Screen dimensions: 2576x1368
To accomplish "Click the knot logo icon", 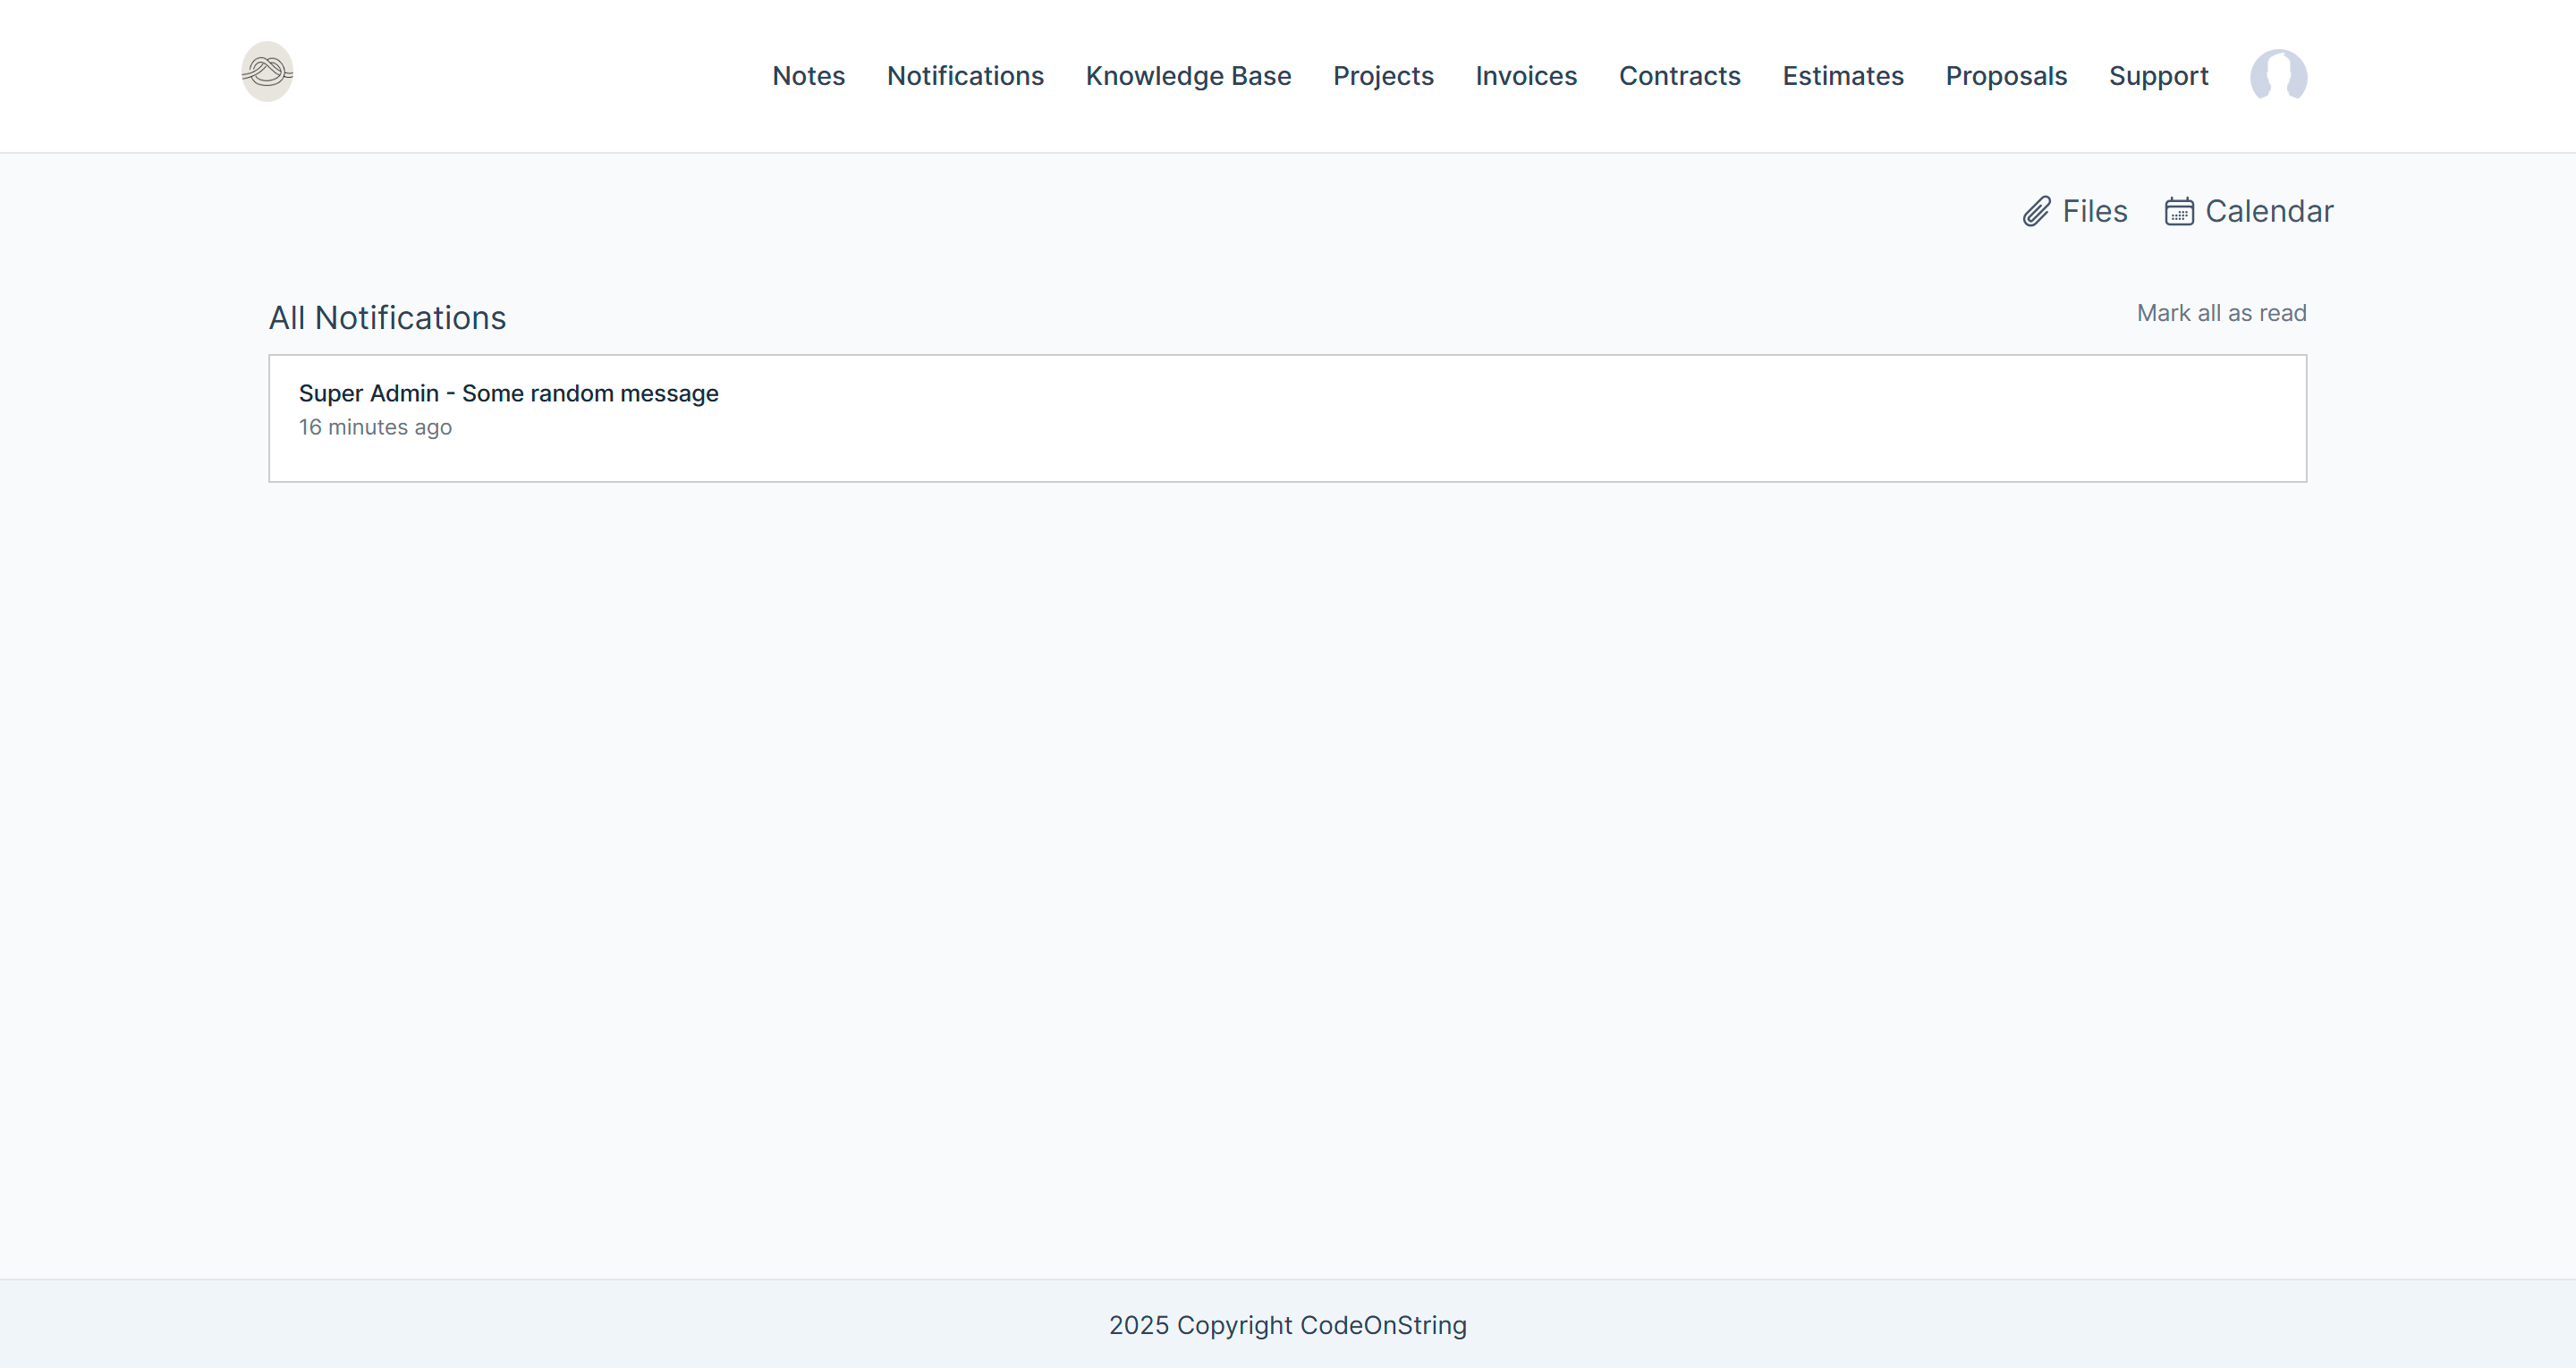I will [x=267, y=72].
